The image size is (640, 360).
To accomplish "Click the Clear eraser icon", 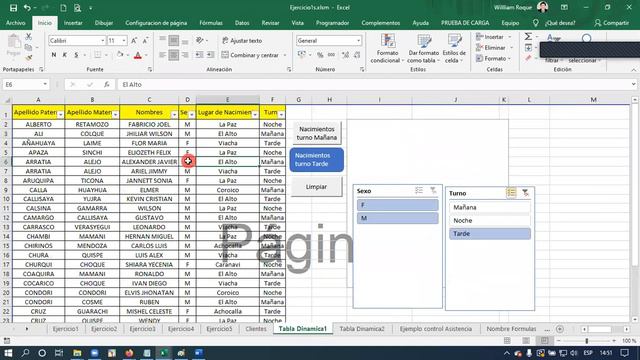I will coord(528,58).
